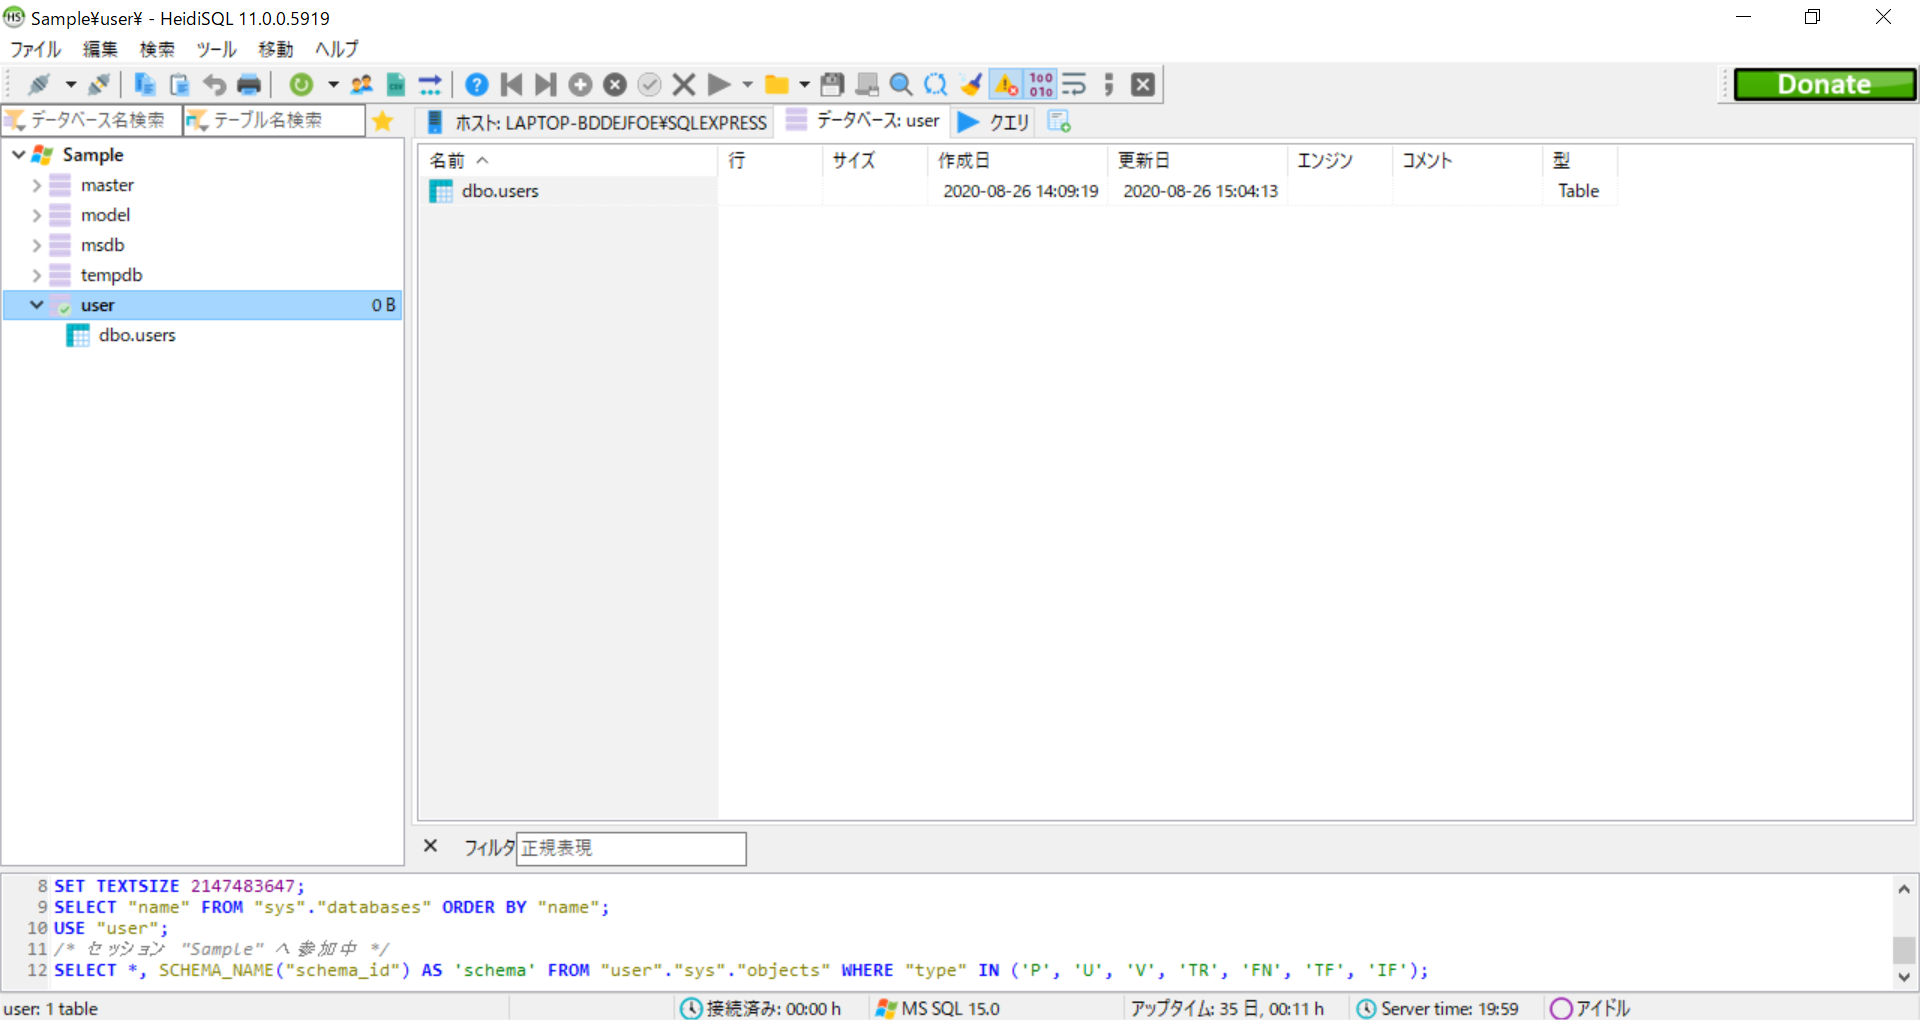Collapse the Sample session tree node

[18, 155]
